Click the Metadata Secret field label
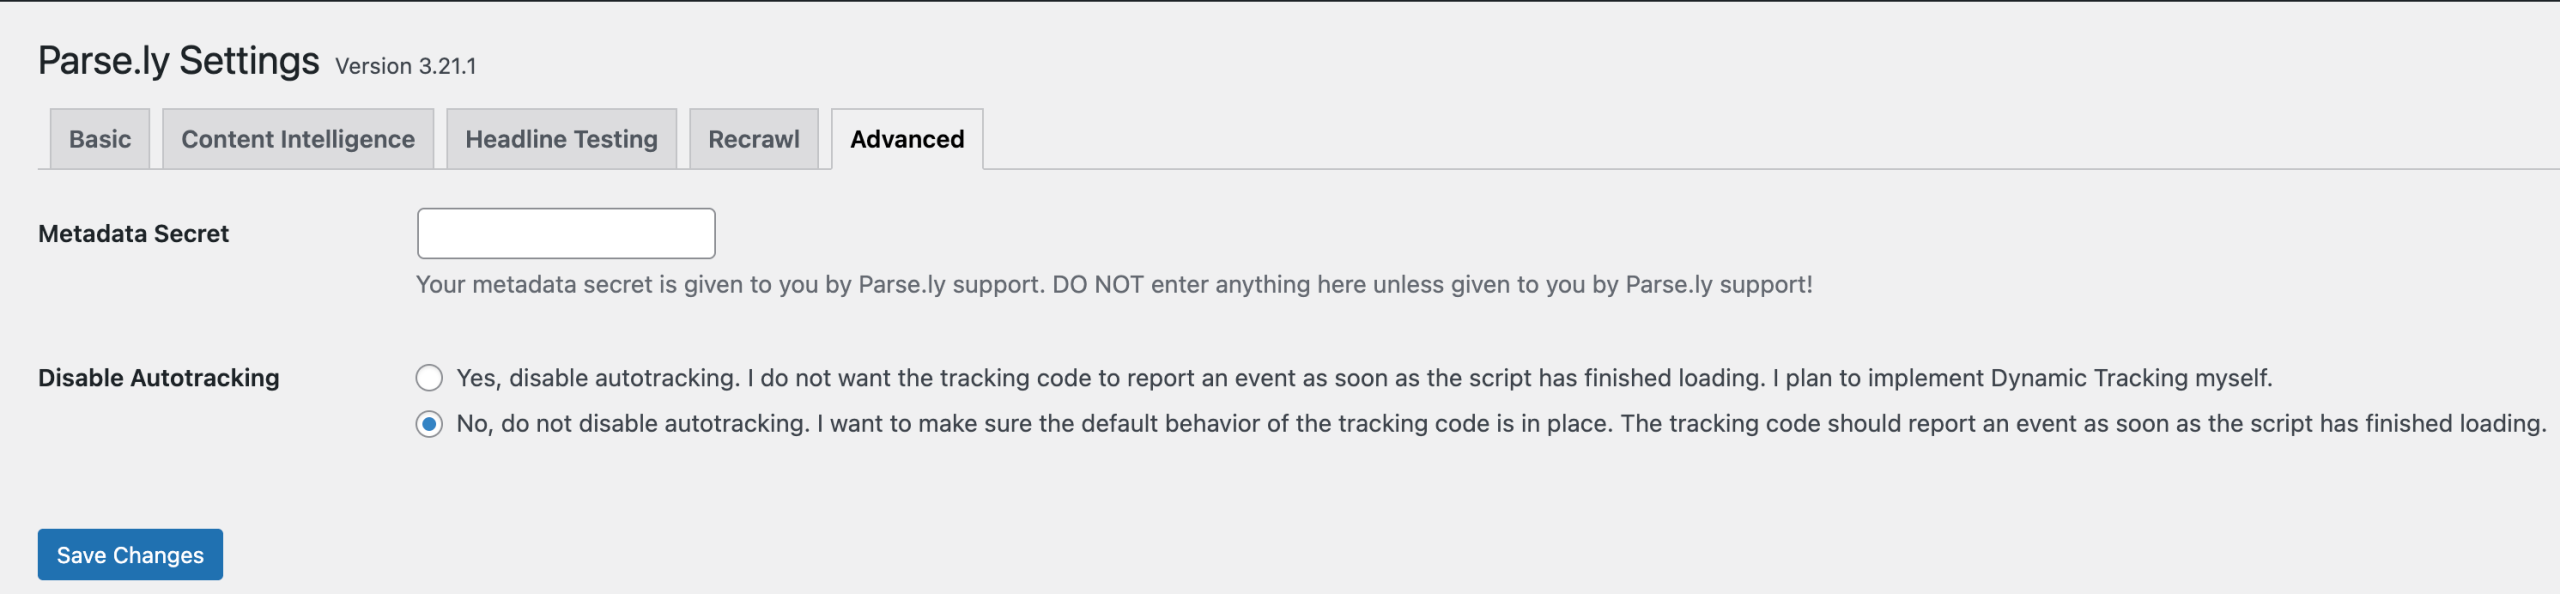 [134, 234]
